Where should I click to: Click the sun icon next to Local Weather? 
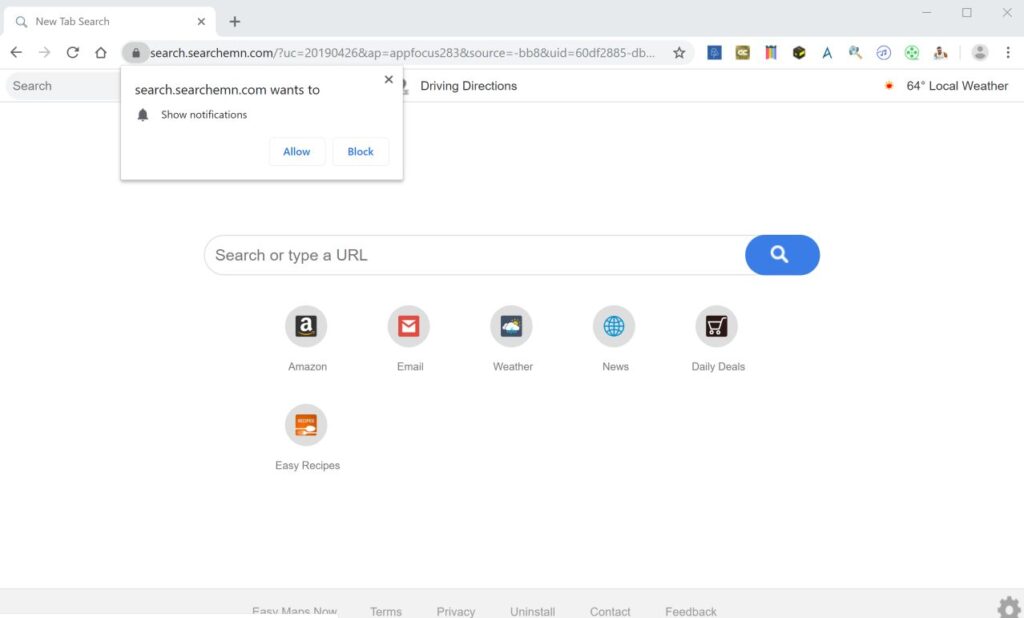[888, 86]
